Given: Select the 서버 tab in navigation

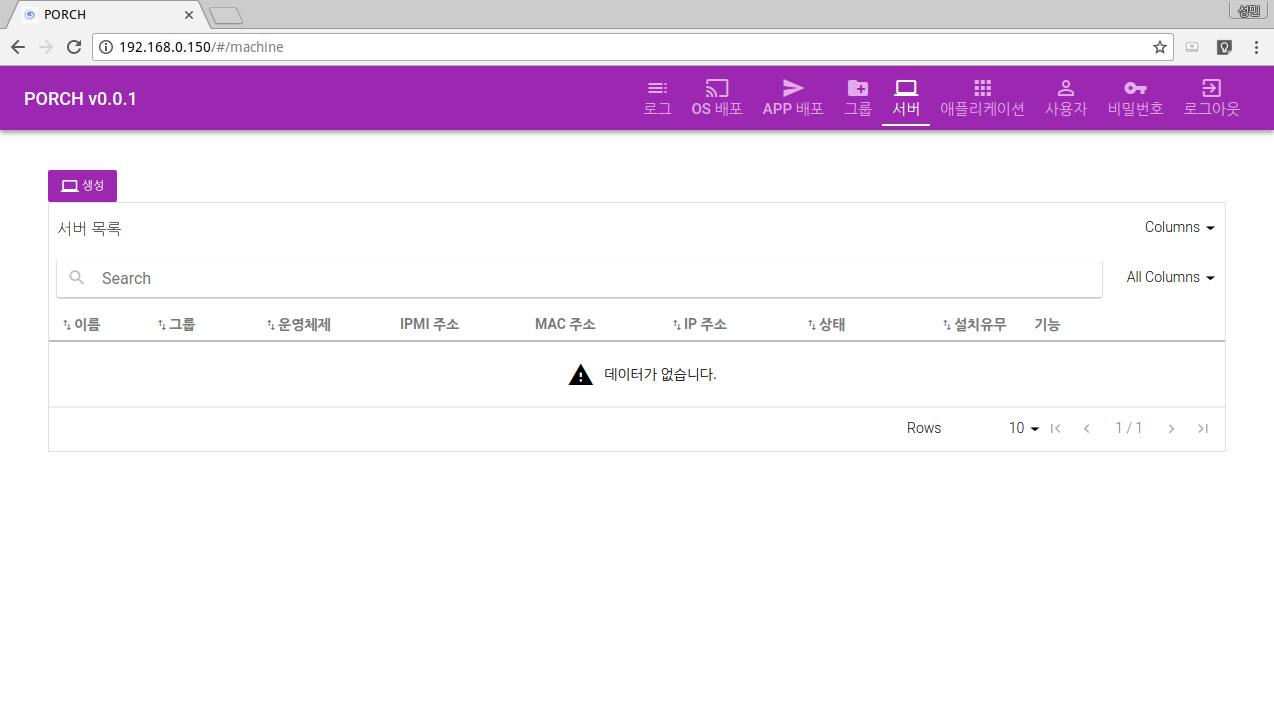Looking at the screenshot, I should (906, 98).
